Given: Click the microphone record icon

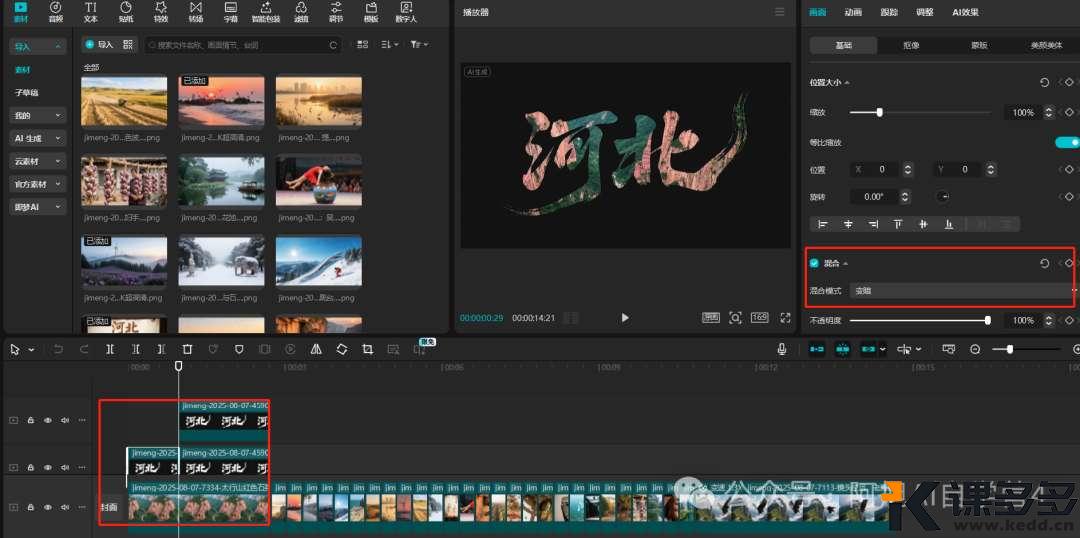Looking at the screenshot, I should (x=782, y=349).
